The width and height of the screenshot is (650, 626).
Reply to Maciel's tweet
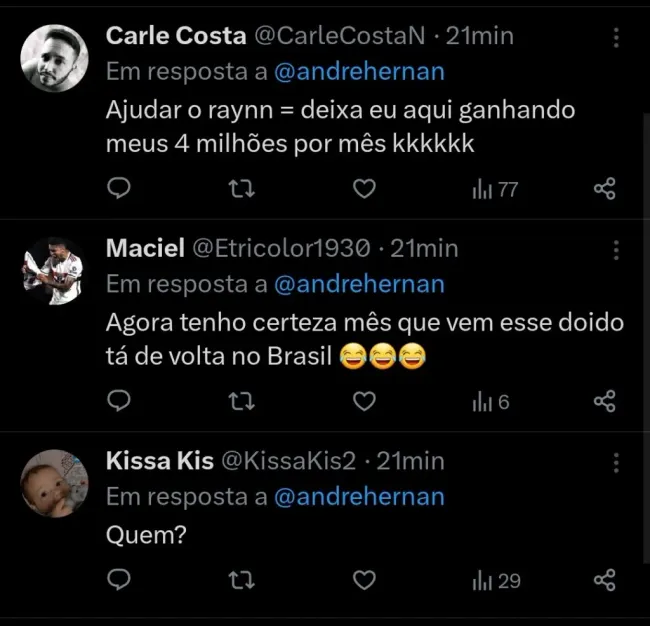119,402
